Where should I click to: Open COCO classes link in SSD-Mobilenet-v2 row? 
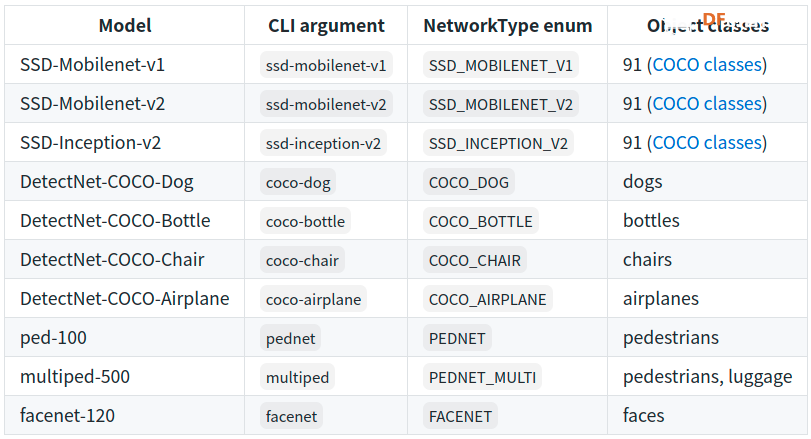(x=707, y=104)
